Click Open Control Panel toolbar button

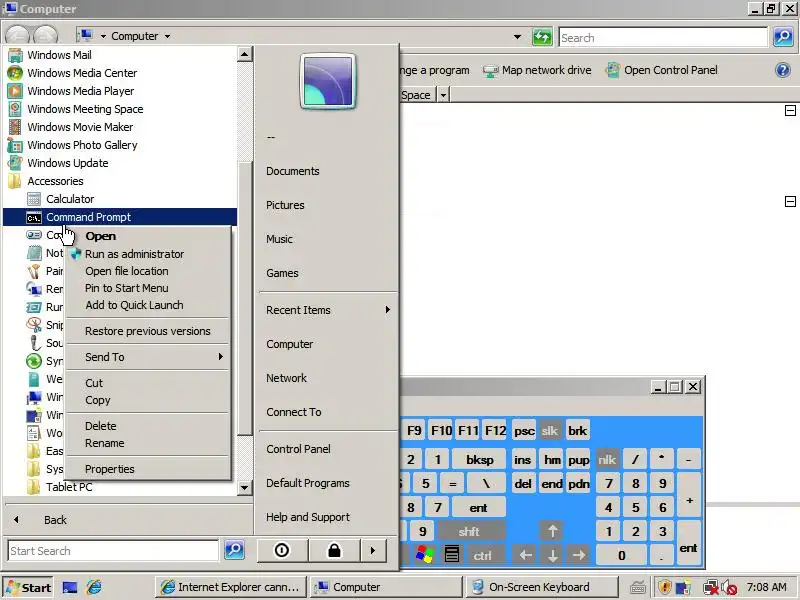[x=662, y=70]
